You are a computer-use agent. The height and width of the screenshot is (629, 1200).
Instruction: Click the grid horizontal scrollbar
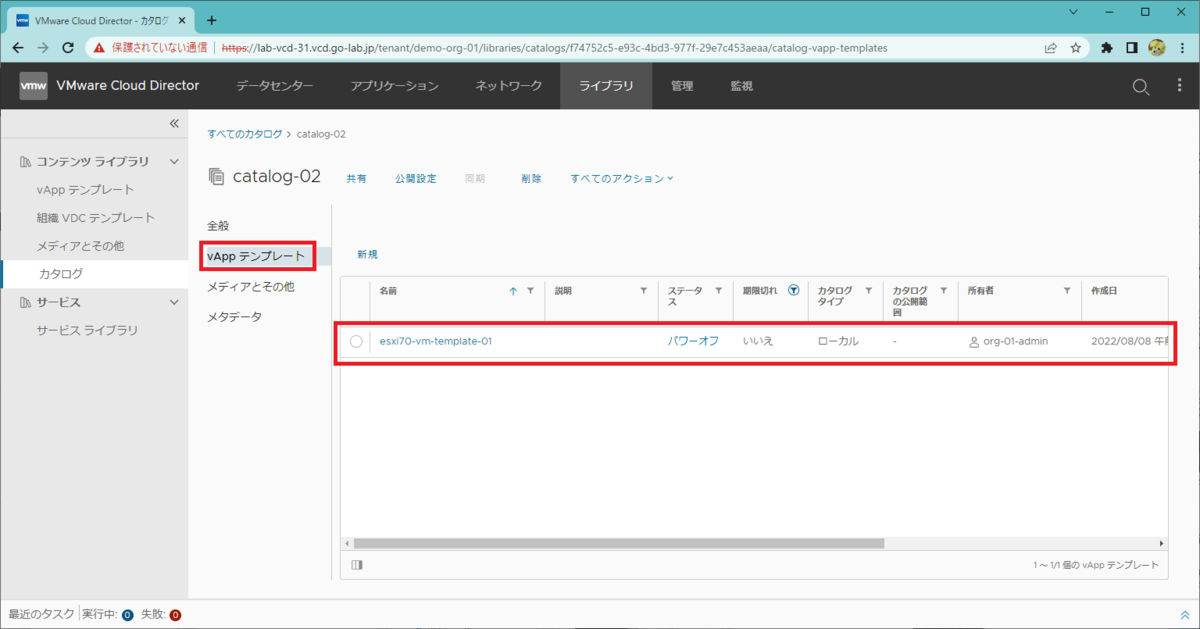pyautogui.click(x=619, y=543)
